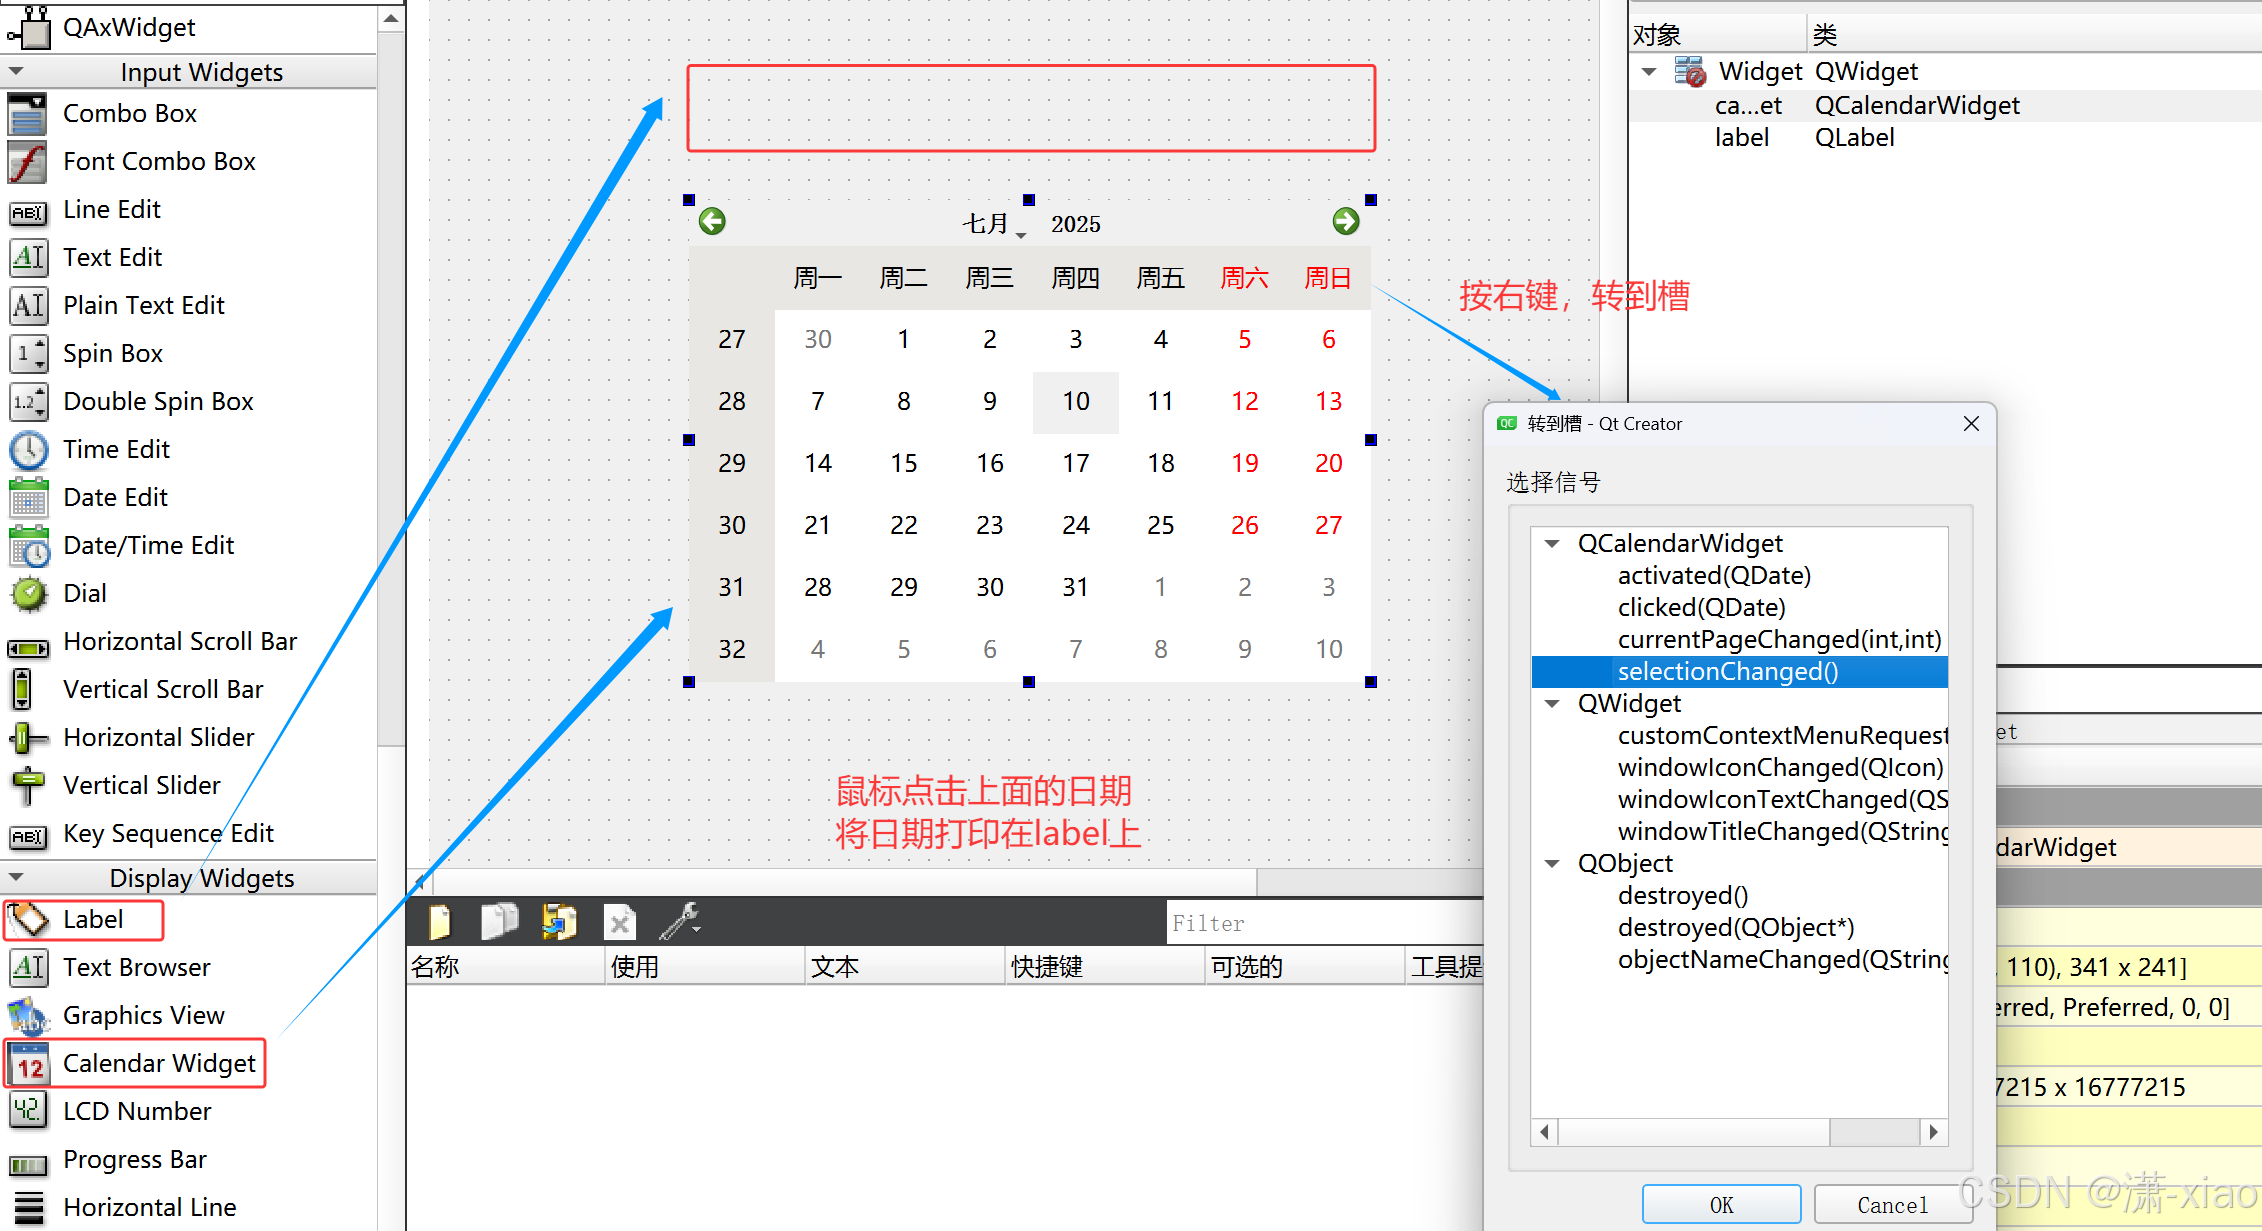Click OK in the 转到槽 dialog
This screenshot has height=1231, width=2262.
(x=1721, y=1205)
